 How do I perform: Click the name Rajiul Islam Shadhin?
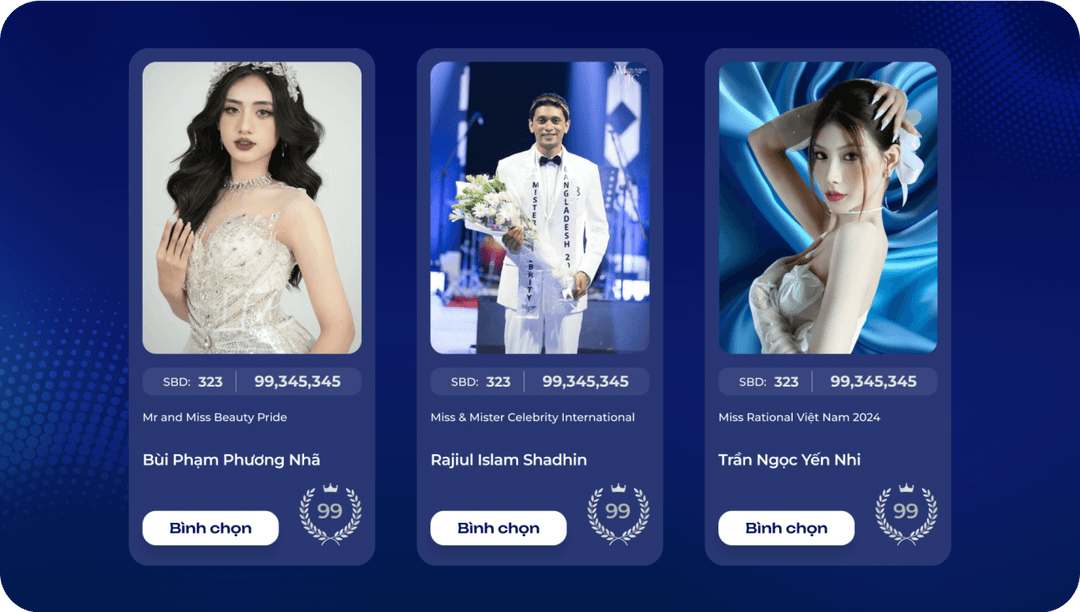pyautogui.click(x=509, y=460)
